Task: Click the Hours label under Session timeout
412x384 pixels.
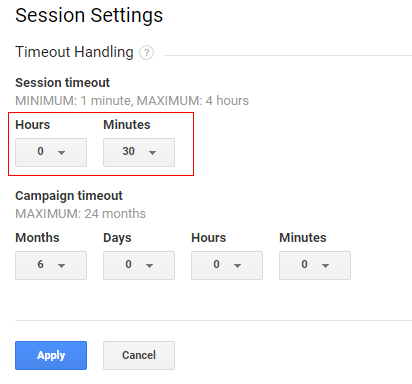Action: tap(33, 125)
